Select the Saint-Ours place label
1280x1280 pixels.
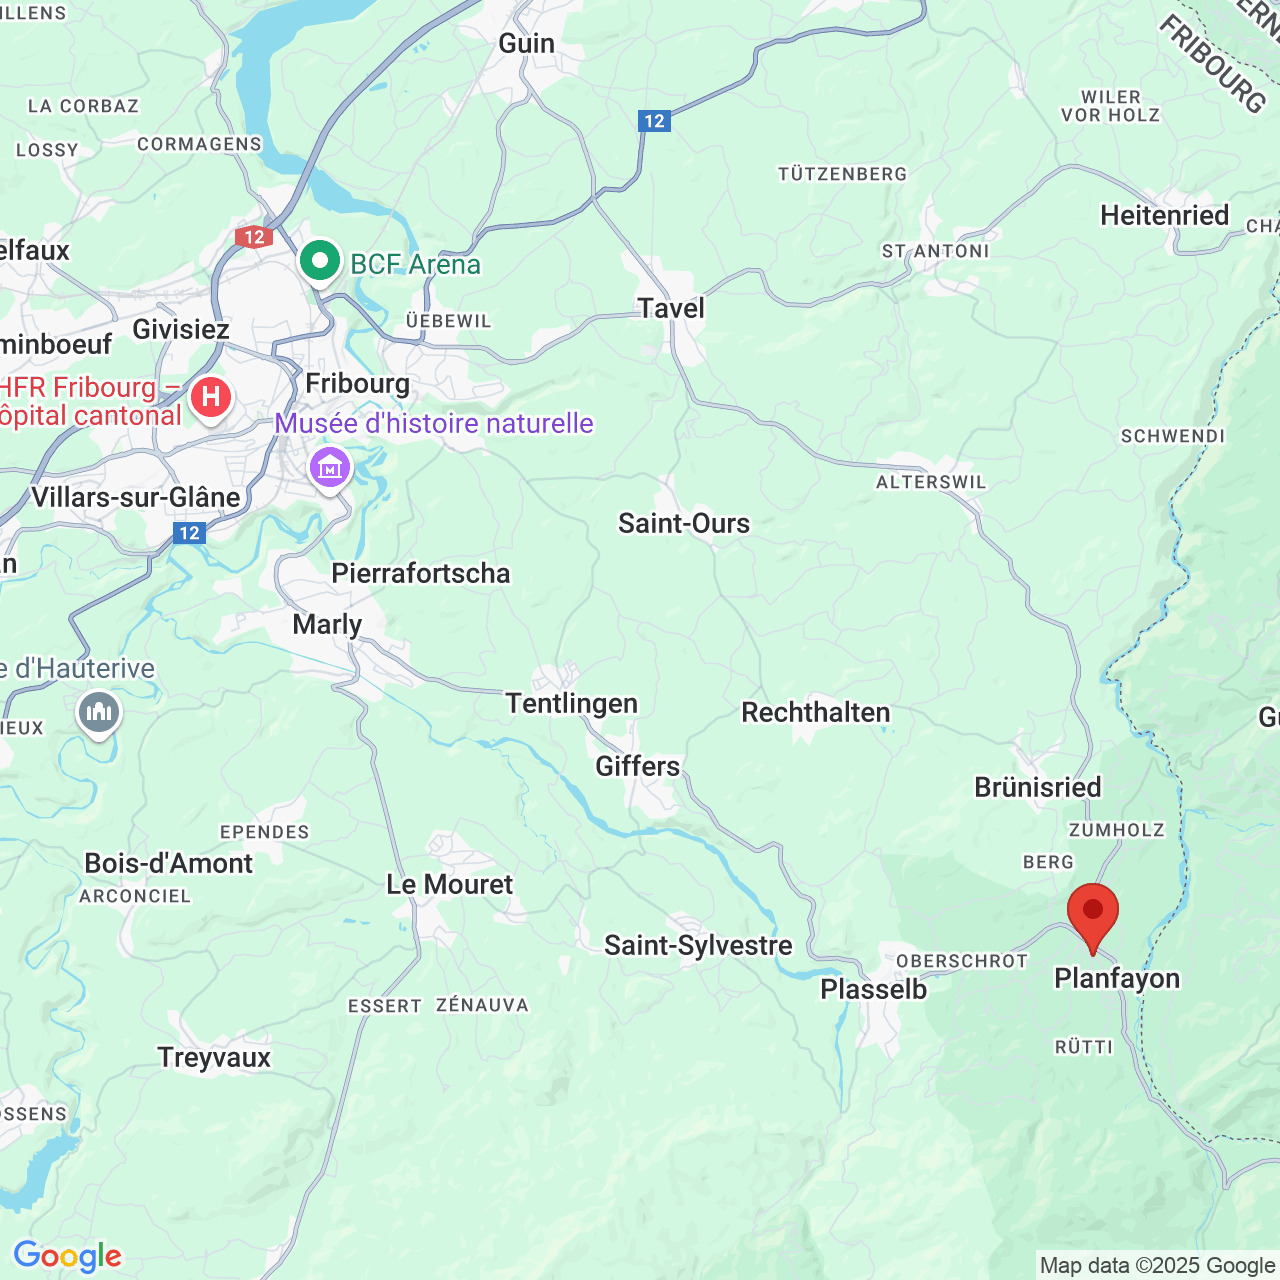tap(684, 523)
